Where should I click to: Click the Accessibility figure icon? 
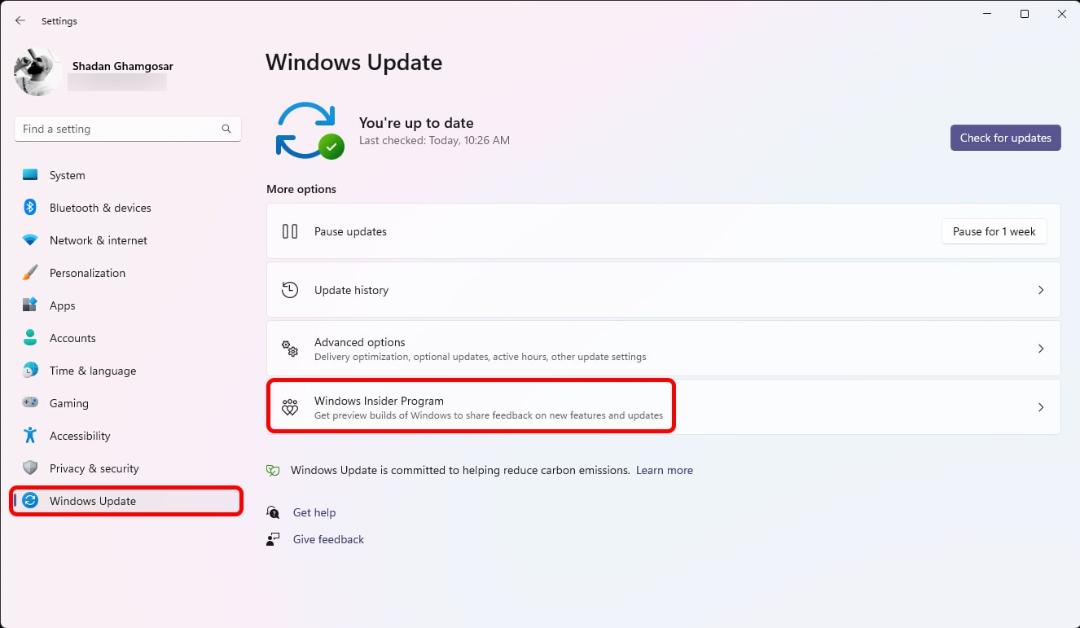[x=30, y=435]
